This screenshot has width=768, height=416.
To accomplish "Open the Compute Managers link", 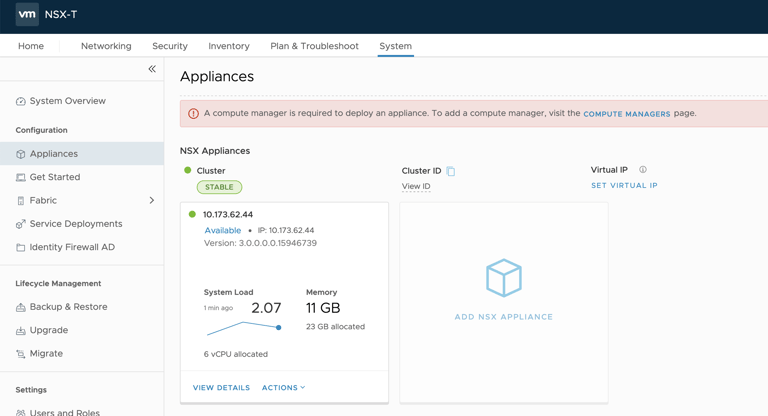I will point(627,114).
